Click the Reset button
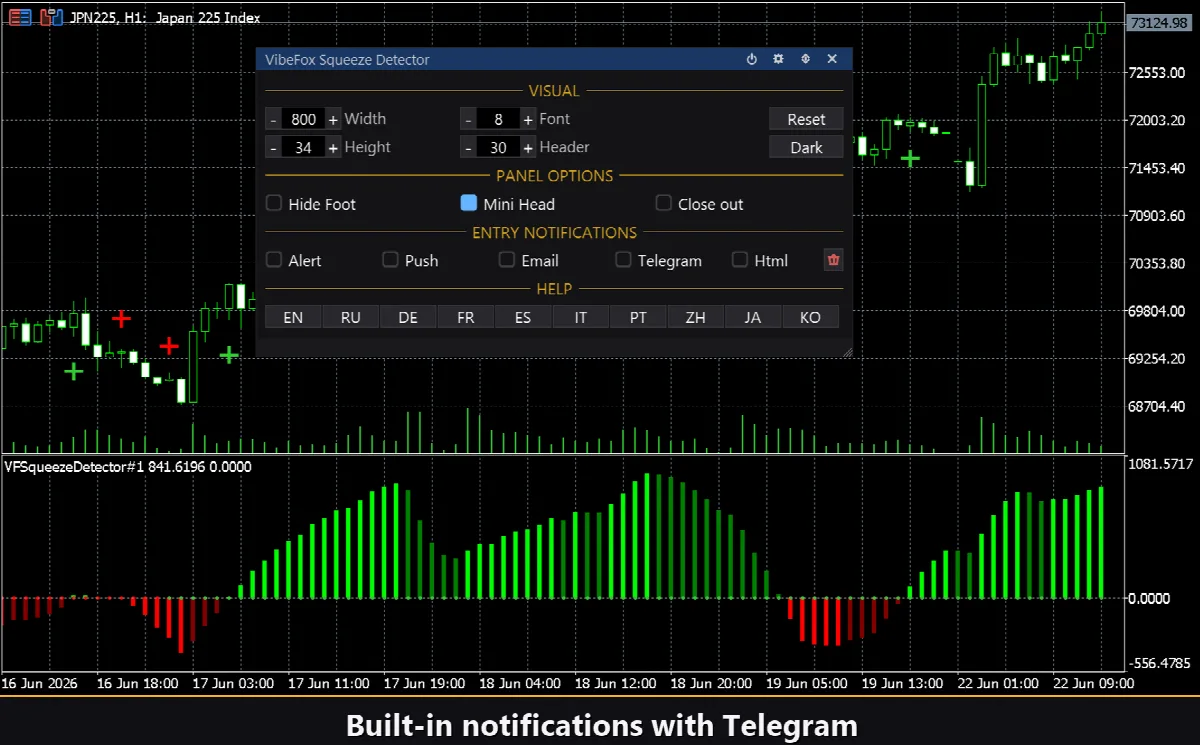 (806, 119)
